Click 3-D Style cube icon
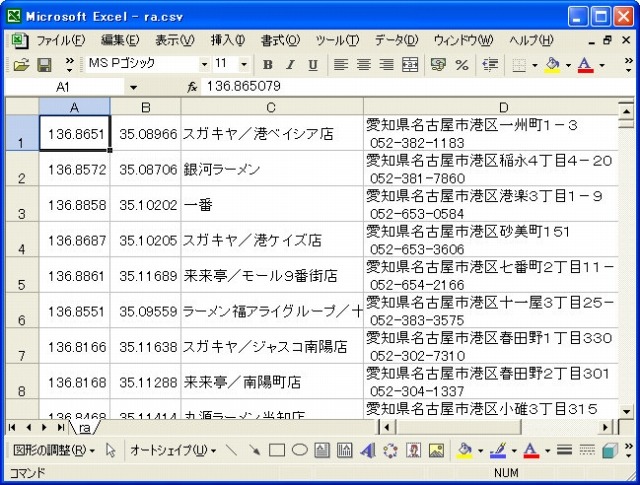Image resolution: width=640 pixels, height=485 pixels. tap(610, 450)
